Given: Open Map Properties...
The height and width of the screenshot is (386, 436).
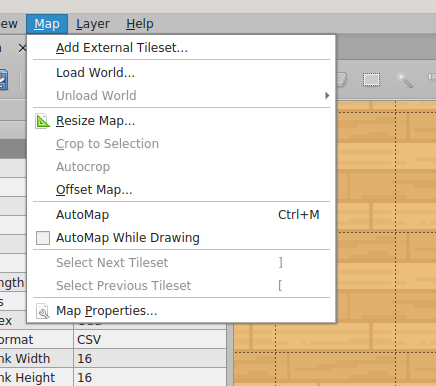Looking at the screenshot, I should tap(181, 311).
